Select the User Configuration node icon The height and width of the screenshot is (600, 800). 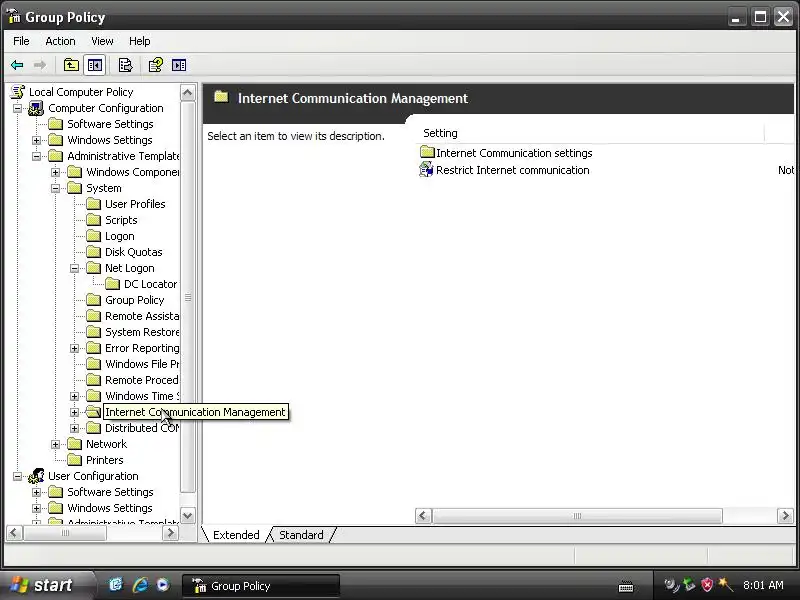[36, 476]
